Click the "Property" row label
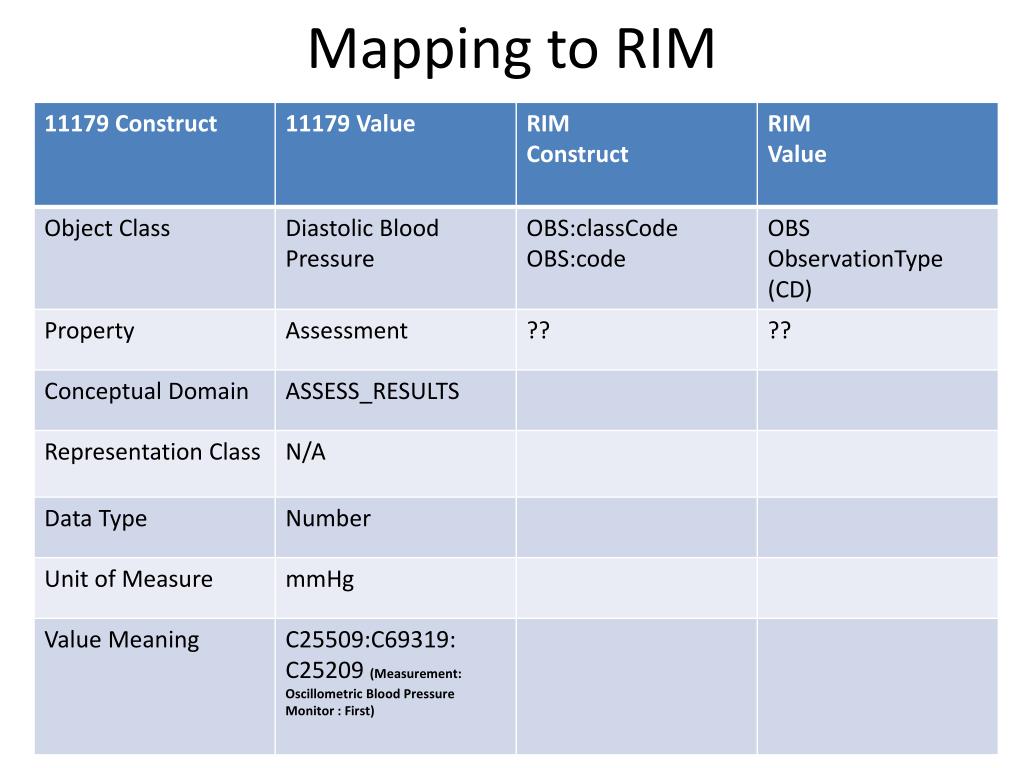 pyautogui.click(x=89, y=331)
